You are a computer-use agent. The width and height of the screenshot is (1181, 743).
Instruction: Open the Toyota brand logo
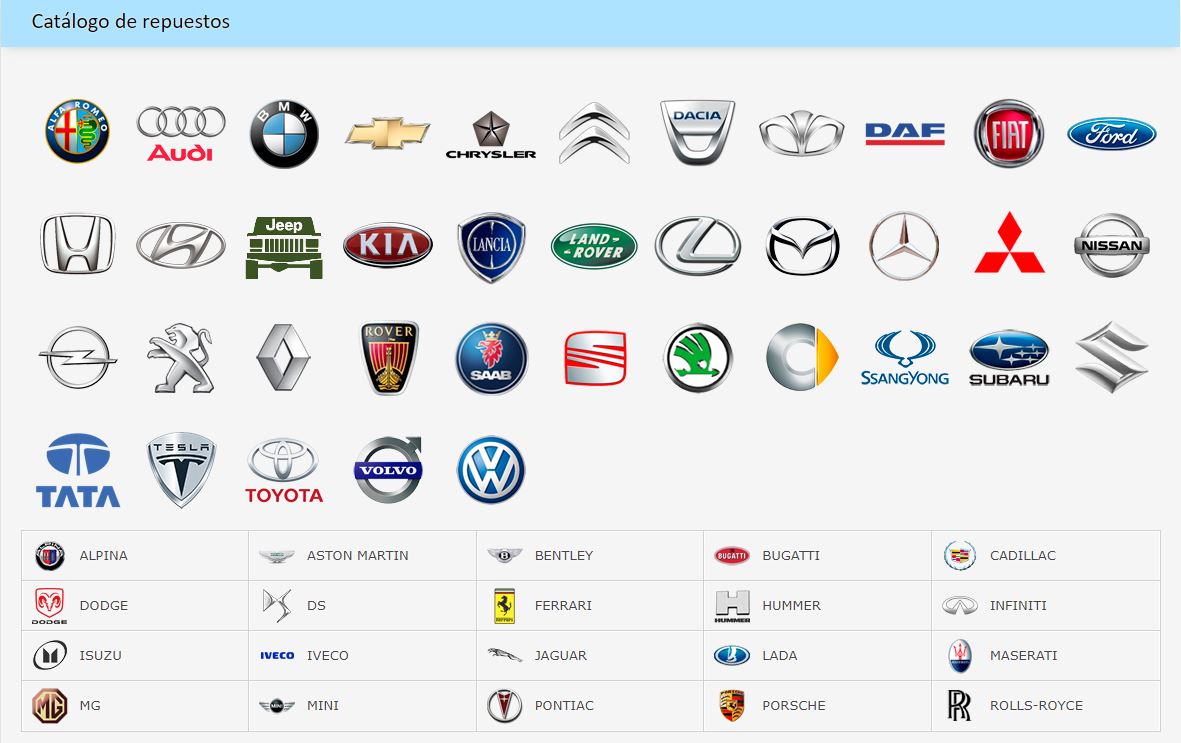pyautogui.click(x=284, y=470)
